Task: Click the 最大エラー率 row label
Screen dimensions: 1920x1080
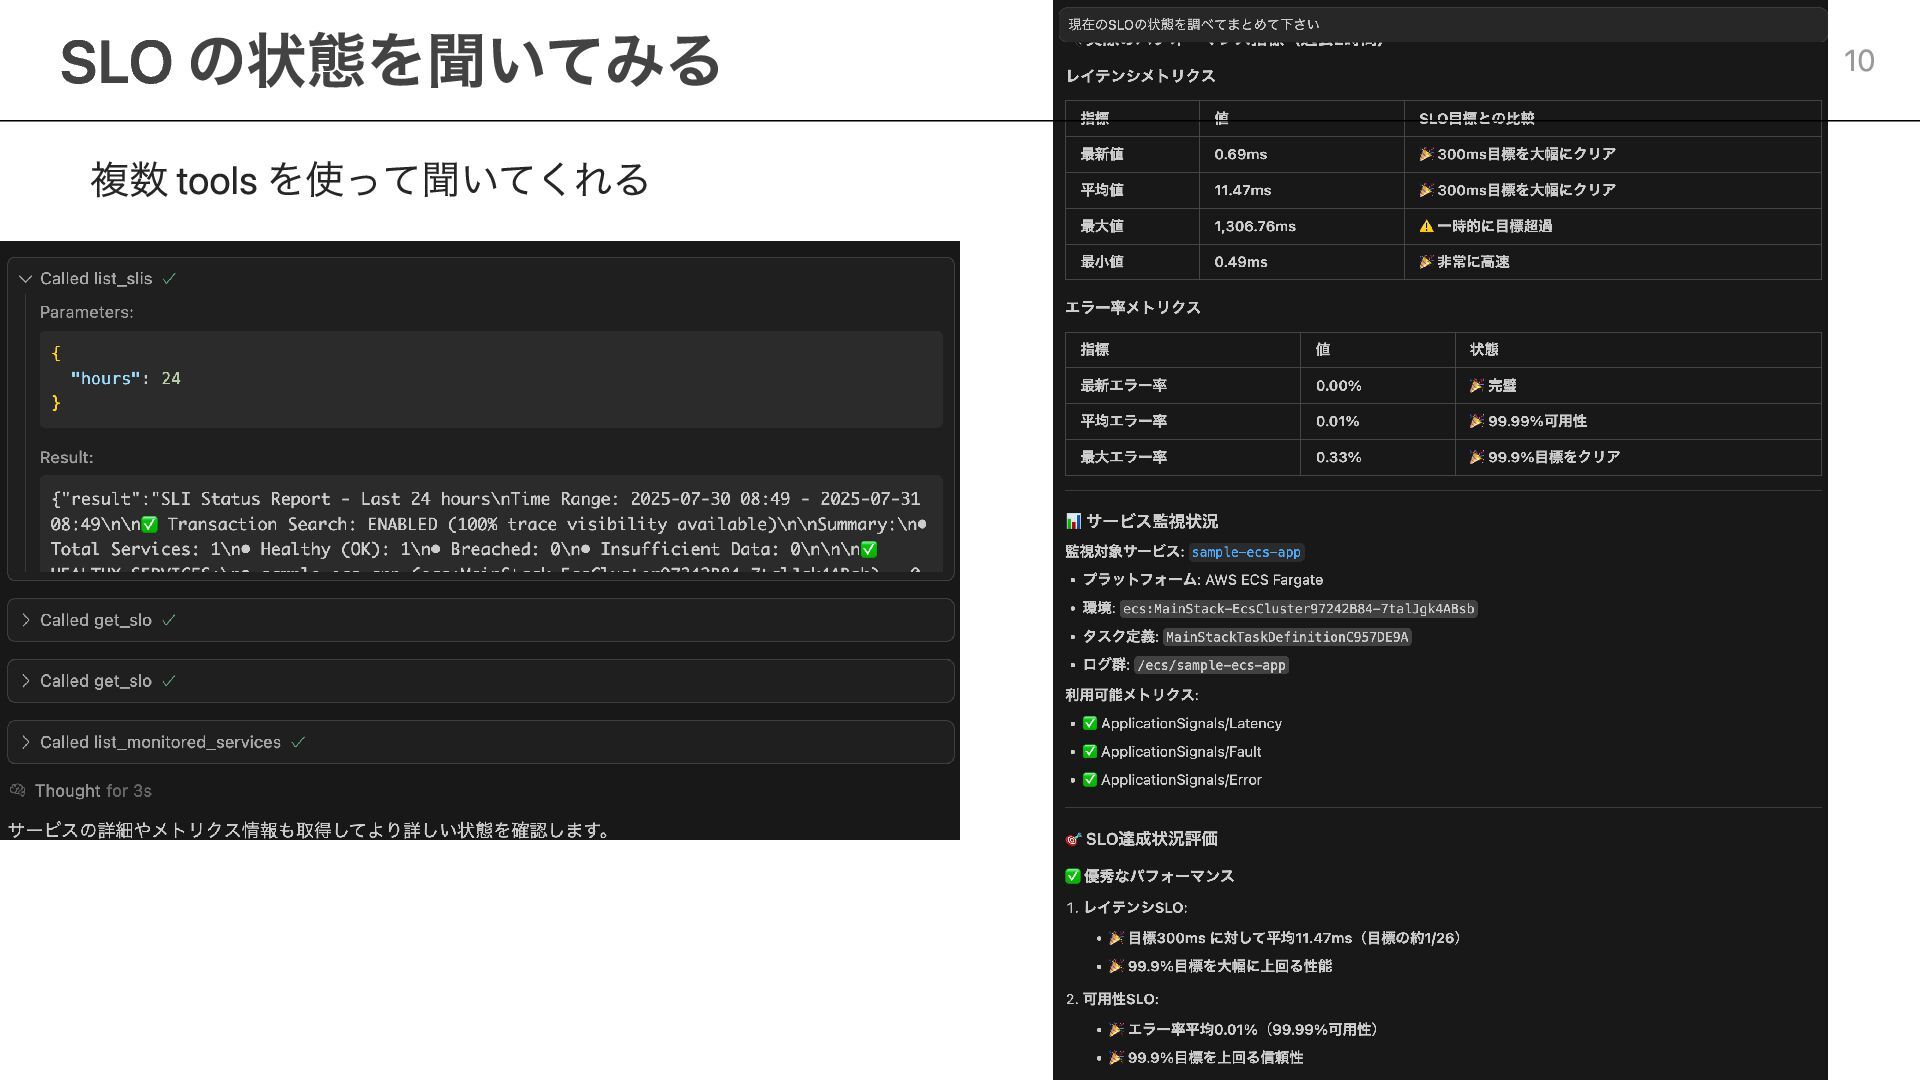Action: coord(1123,457)
